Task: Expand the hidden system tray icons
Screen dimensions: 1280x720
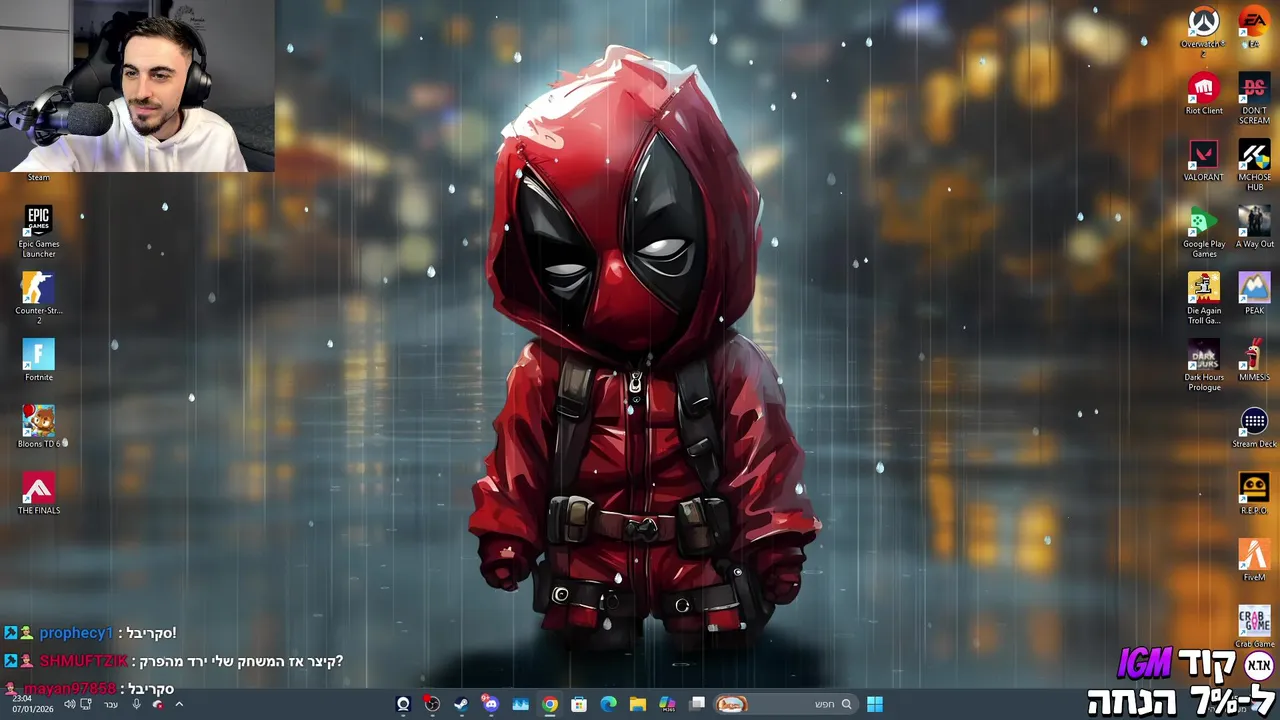Action: click(179, 704)
